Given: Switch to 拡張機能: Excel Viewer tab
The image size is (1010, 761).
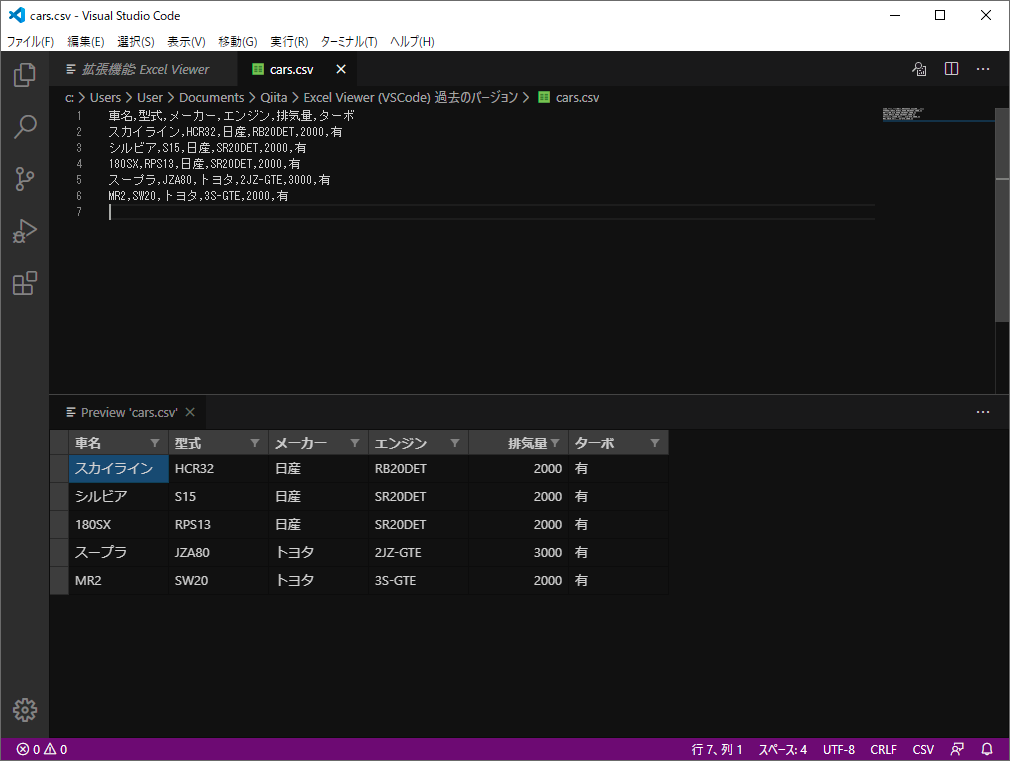Looking at the screenshot, I should [144, 69].
